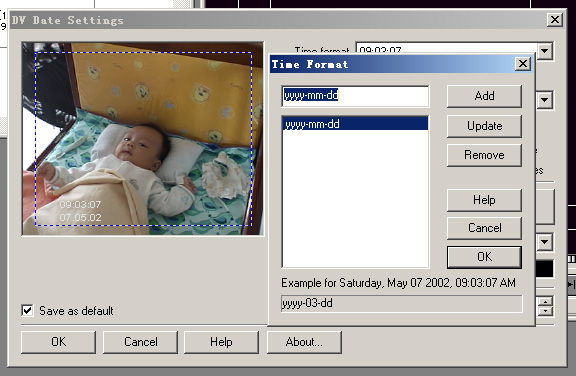Select yyyy-mm-dd entry in format list
Image resolution: width=576 pixels, height=376 pixels.
coord(355,124)
